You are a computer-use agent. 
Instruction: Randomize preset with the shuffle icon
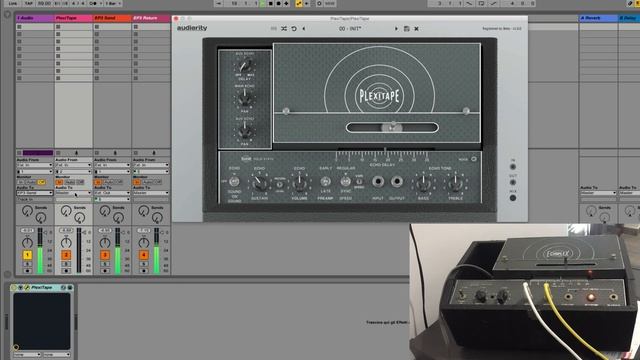click(284, 29)
